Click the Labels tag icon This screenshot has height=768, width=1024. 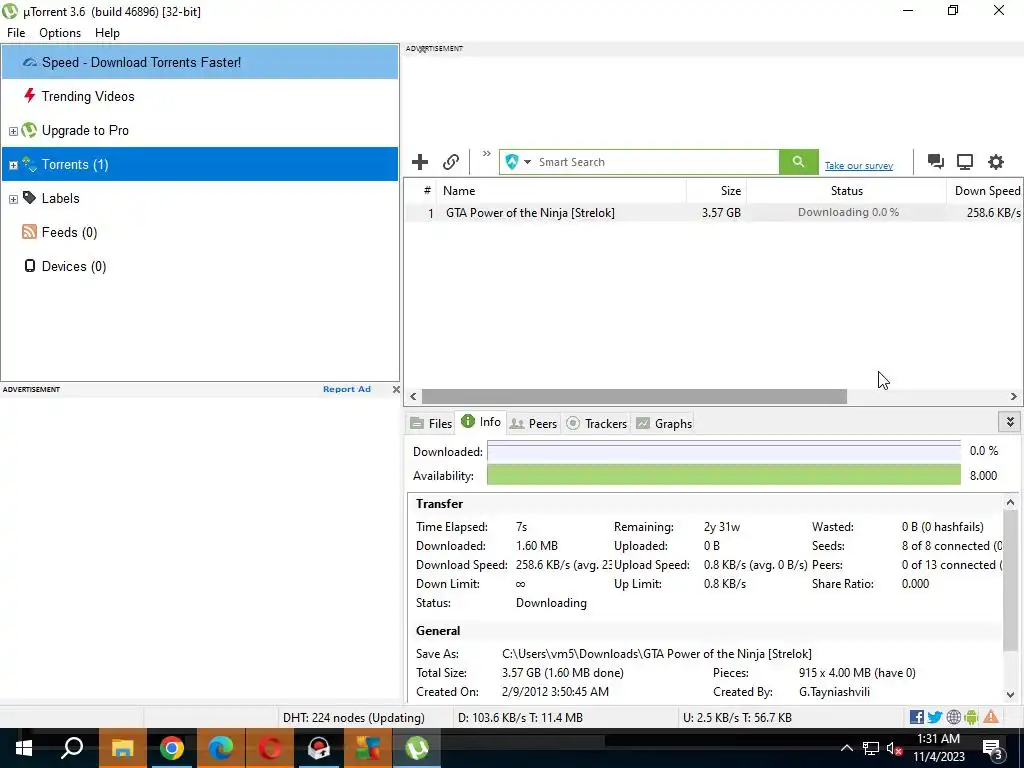point(29,197)
